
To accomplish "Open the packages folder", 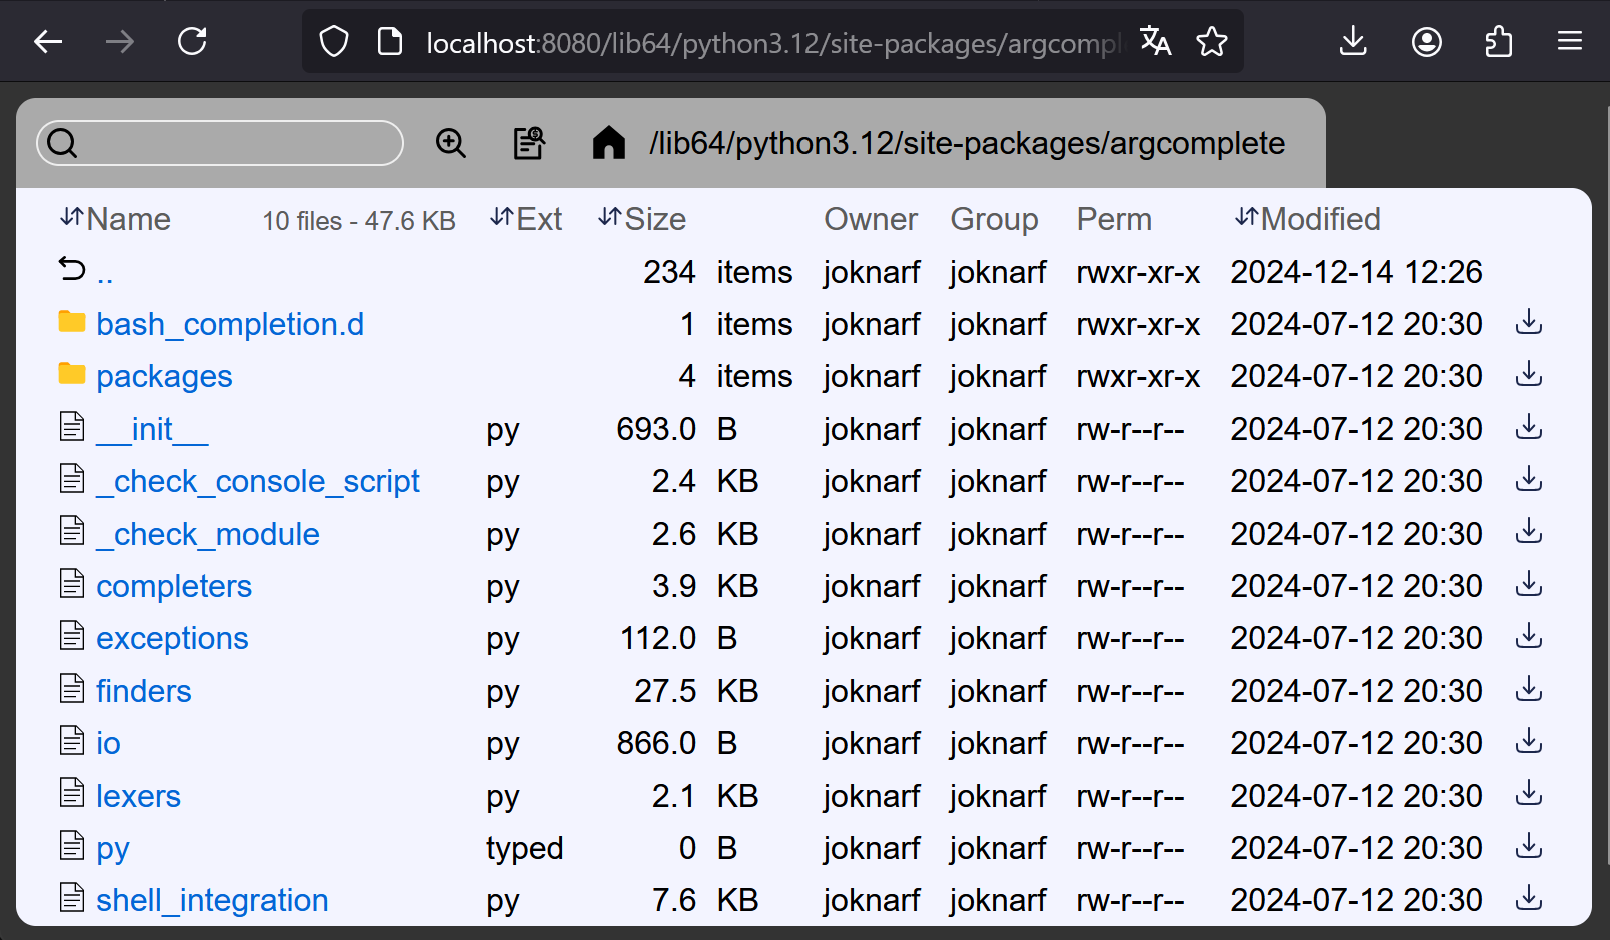I will (x=164, y=377).
